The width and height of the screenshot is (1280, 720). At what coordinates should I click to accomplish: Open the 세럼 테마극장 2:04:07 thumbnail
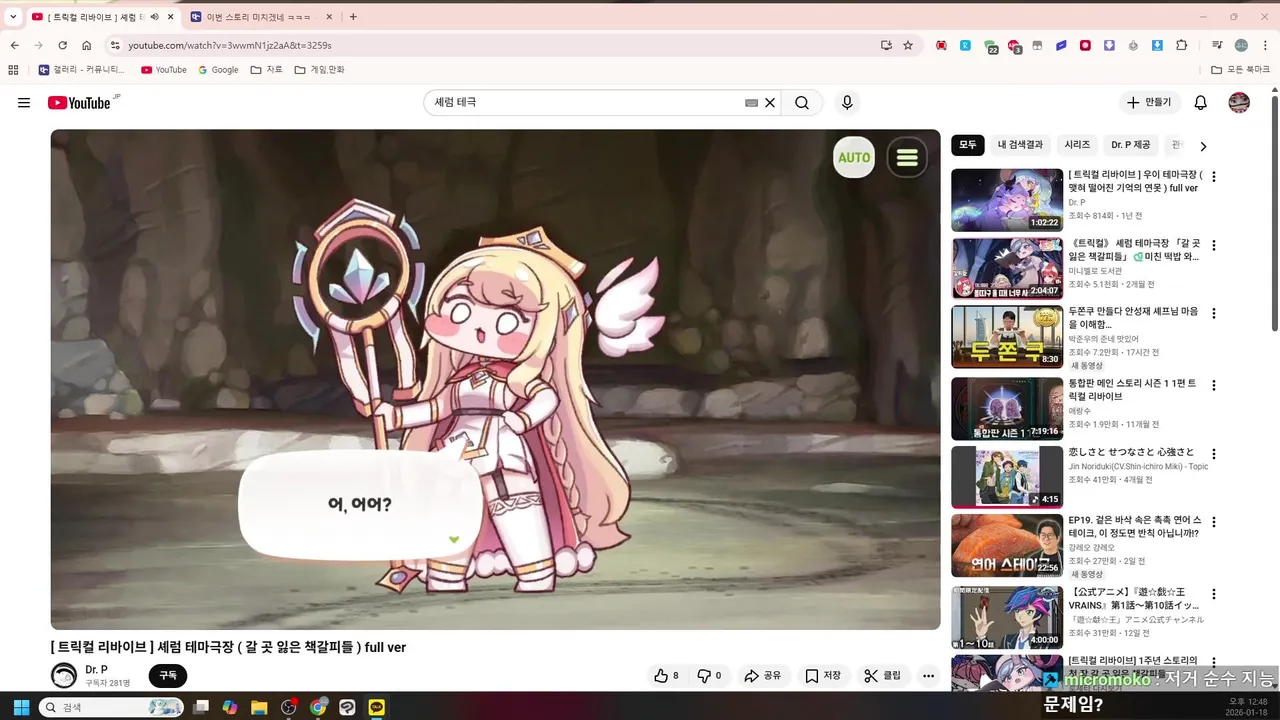click(x=1007, y=269)
